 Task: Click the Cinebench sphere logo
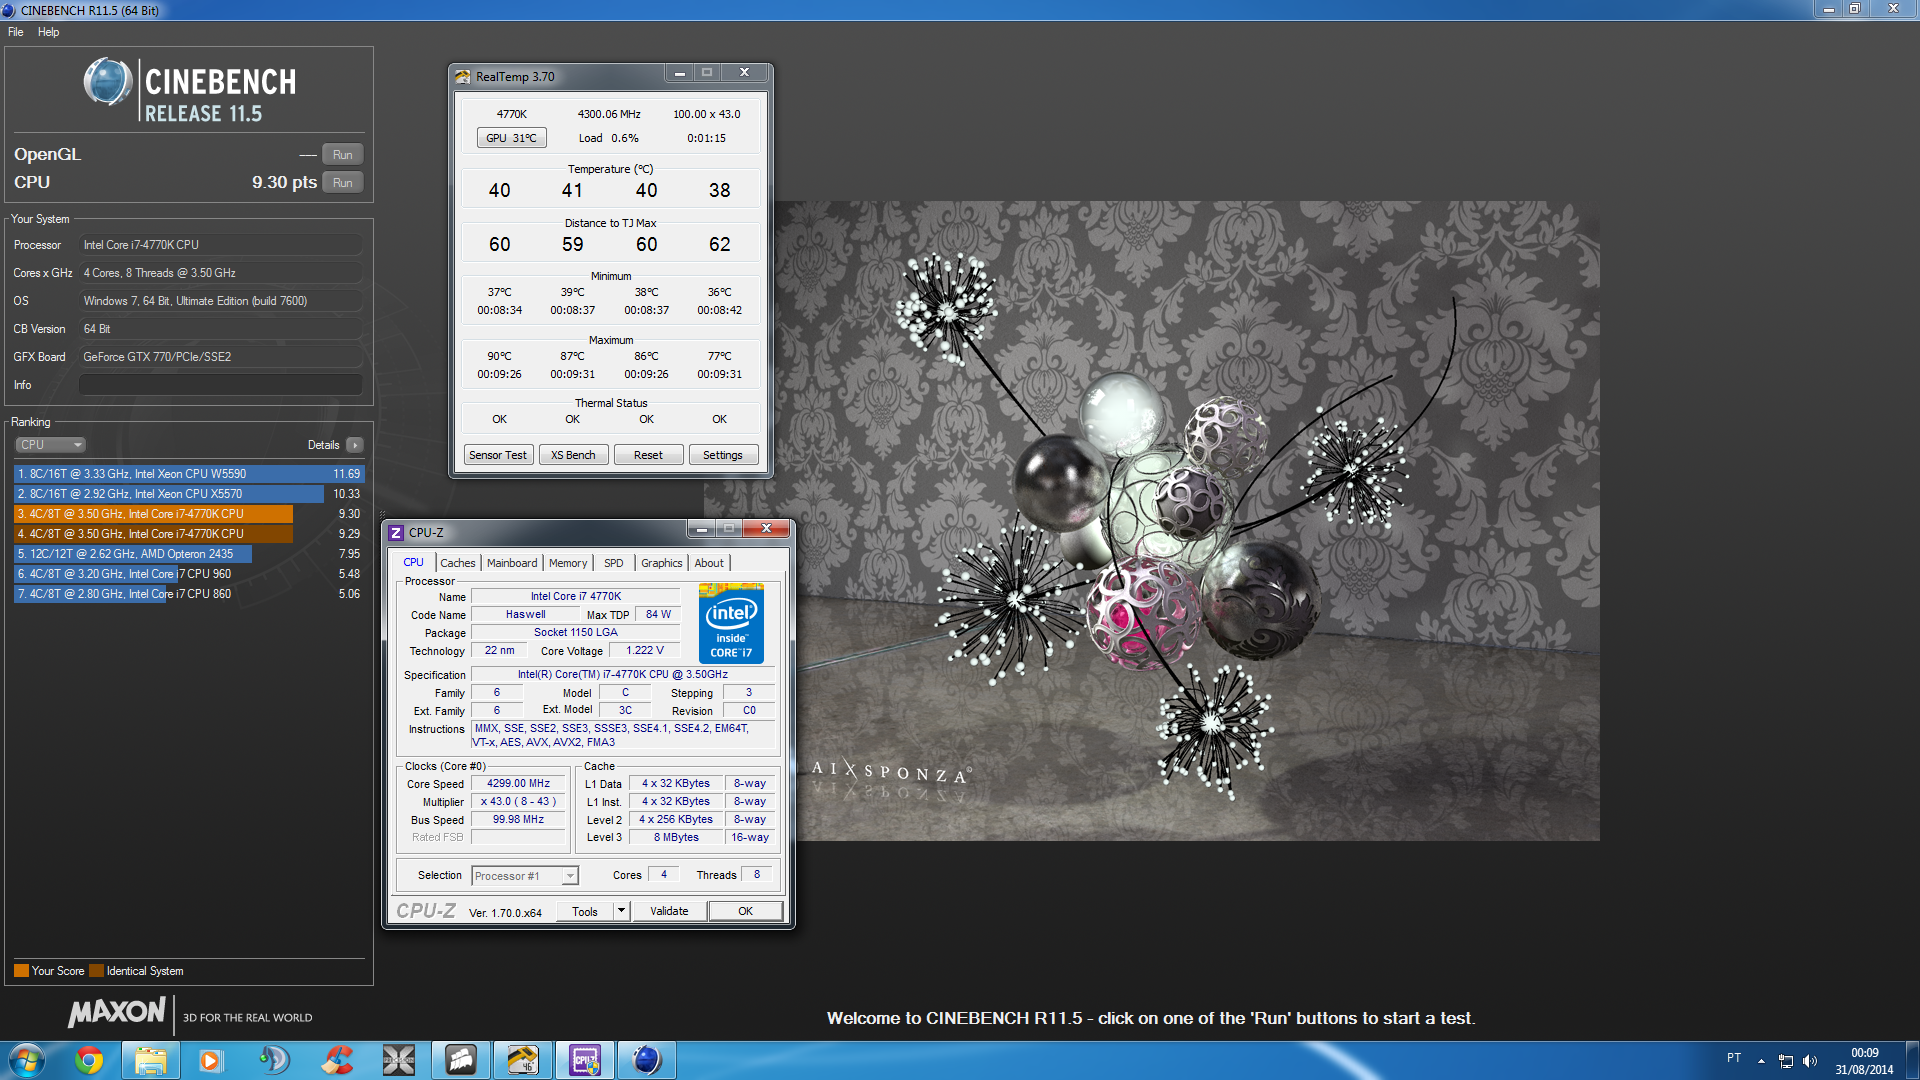click(x=108, y=82)
